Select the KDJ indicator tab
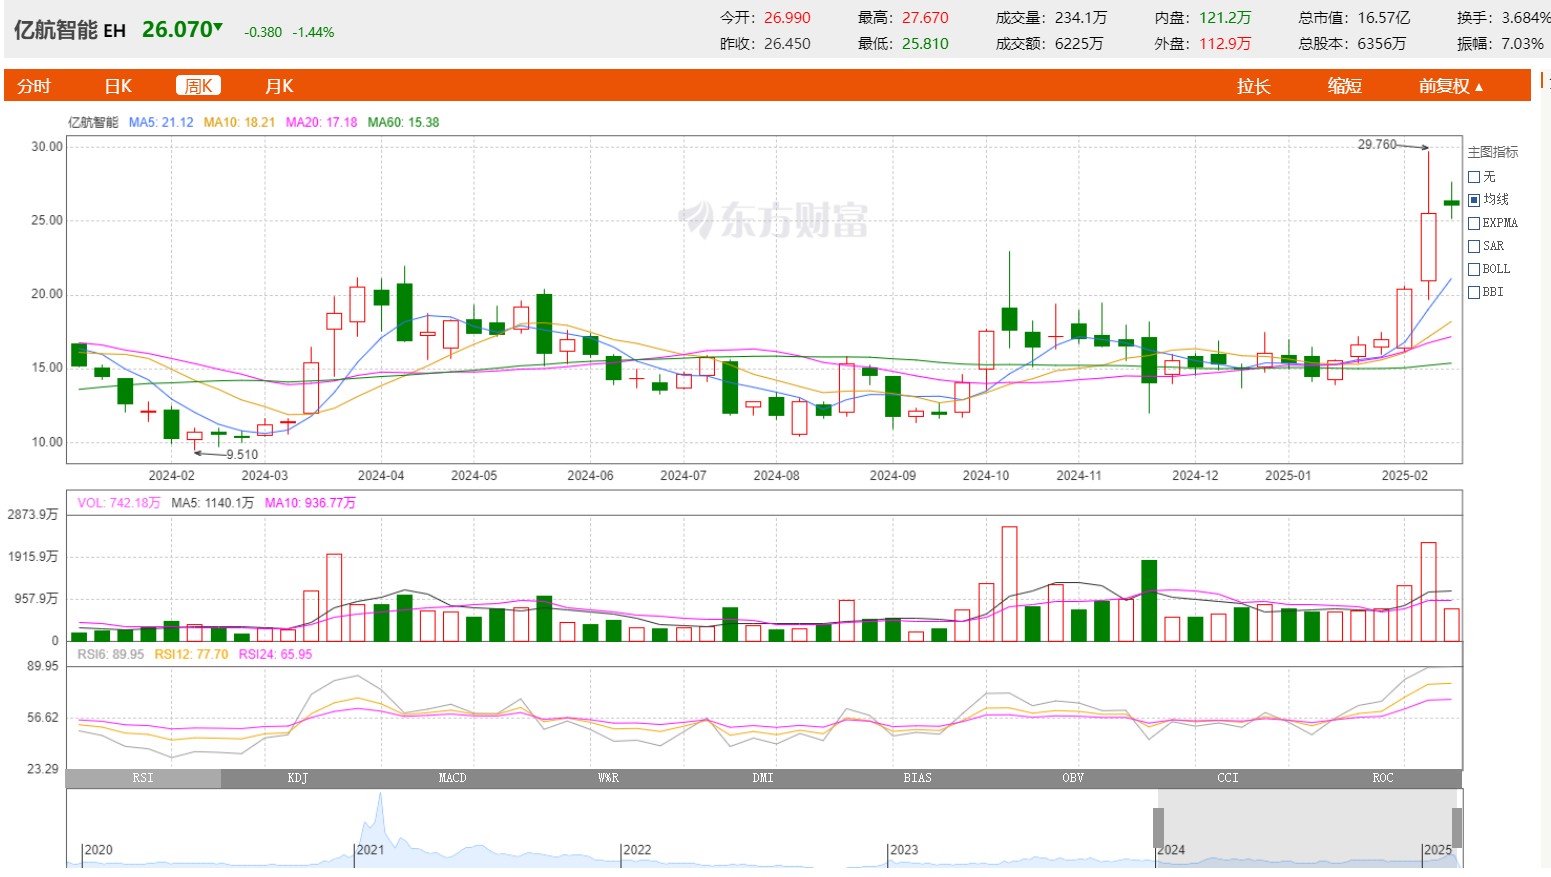 (298, 778)
